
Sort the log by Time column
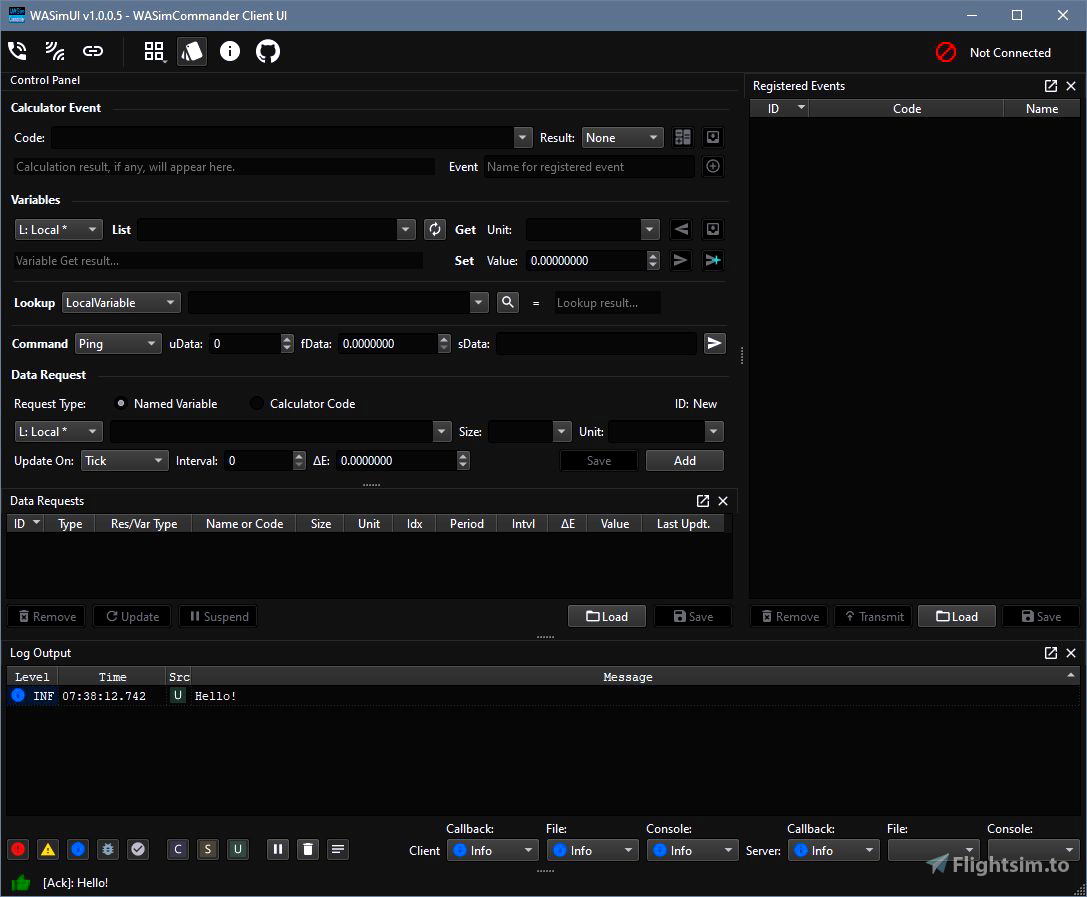(112, 677)
